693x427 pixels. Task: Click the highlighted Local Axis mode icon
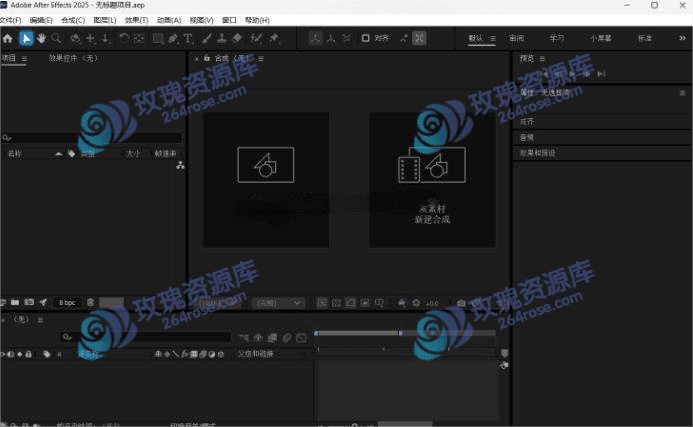click(316, 38)
